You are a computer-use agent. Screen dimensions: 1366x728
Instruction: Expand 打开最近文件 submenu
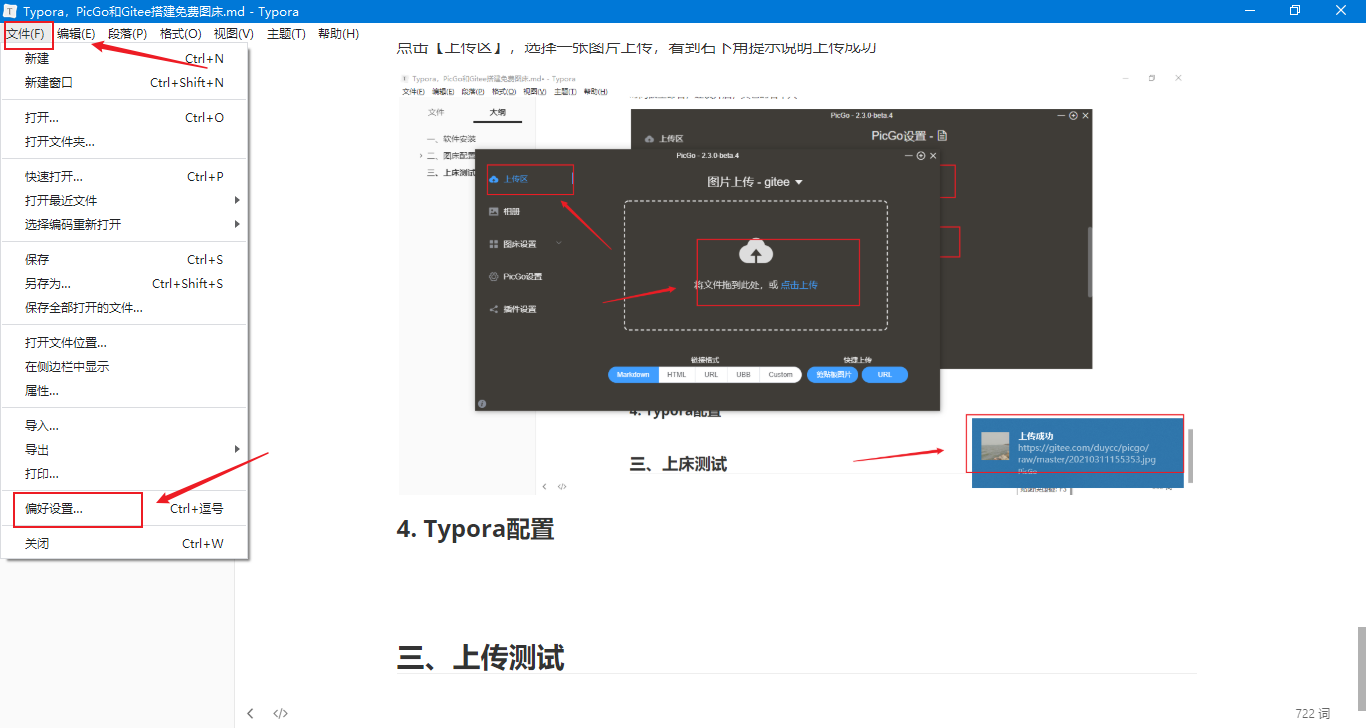pyautogui.click(x=124, y=200)
